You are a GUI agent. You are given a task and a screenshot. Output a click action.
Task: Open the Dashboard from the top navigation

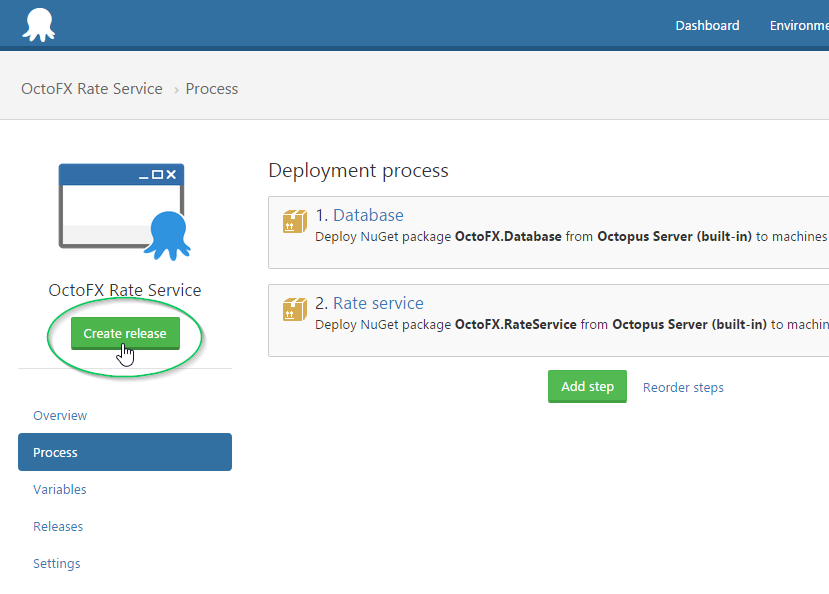(x=707, y=25)
